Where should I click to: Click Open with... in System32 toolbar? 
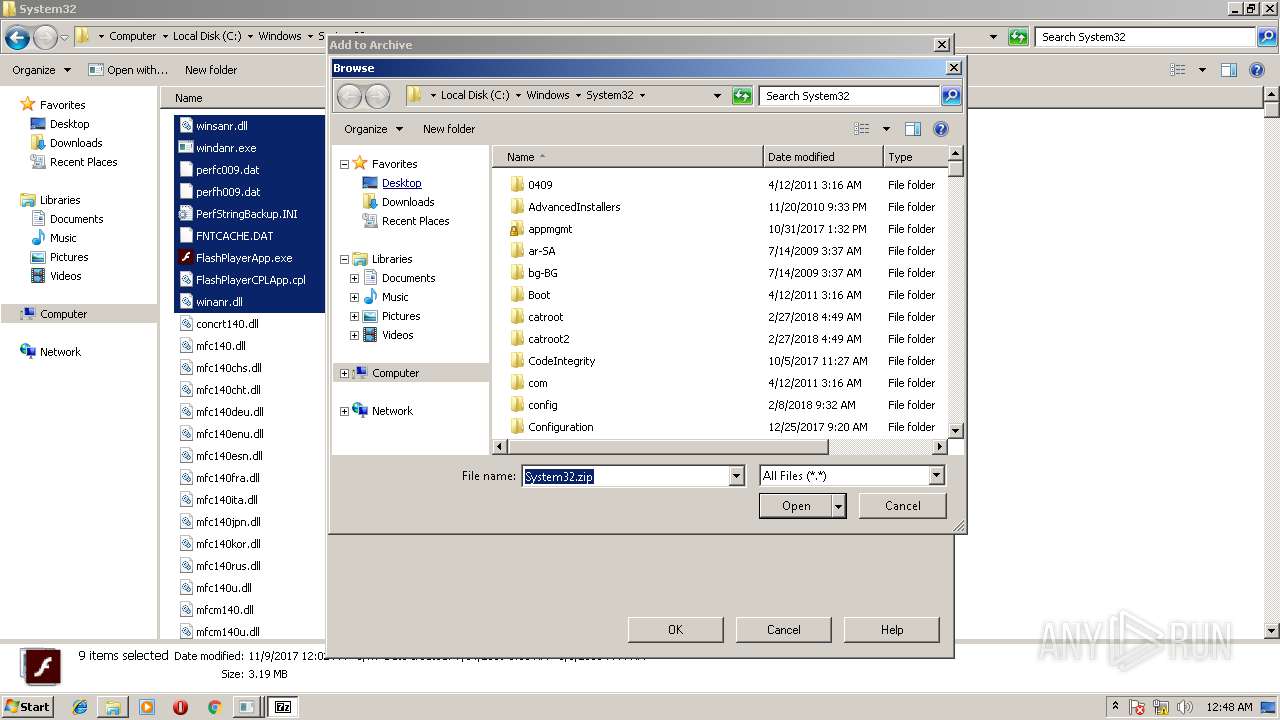[128, 70]
